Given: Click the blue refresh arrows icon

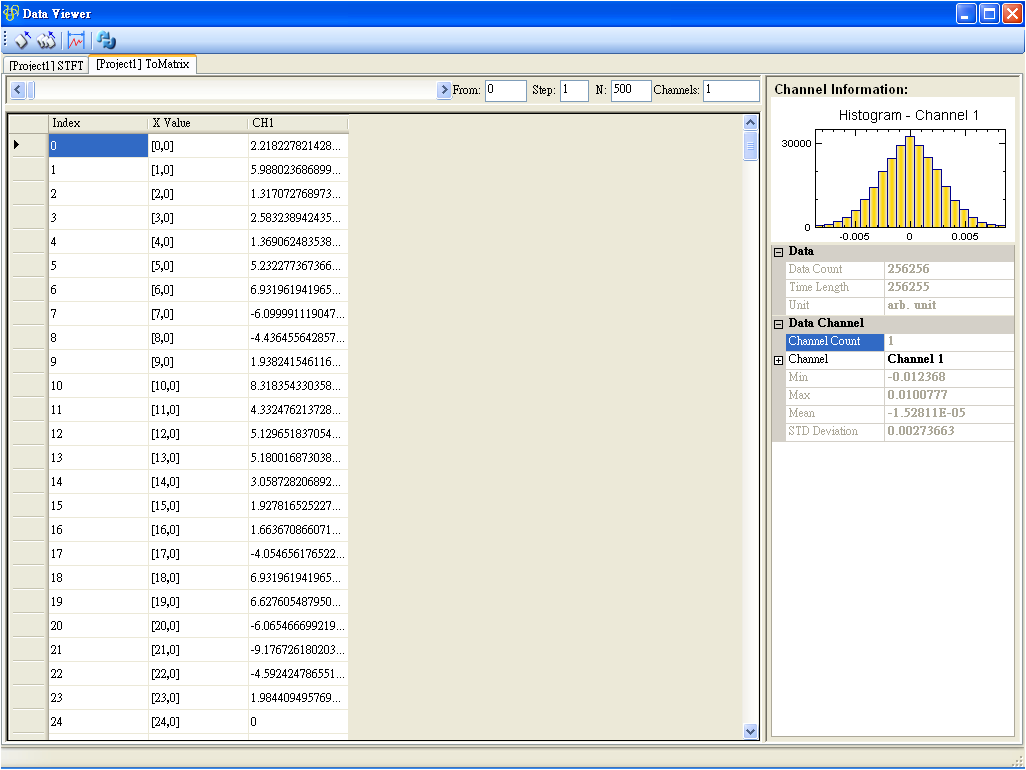Looking at the screenshot, I should coord(106,40).
